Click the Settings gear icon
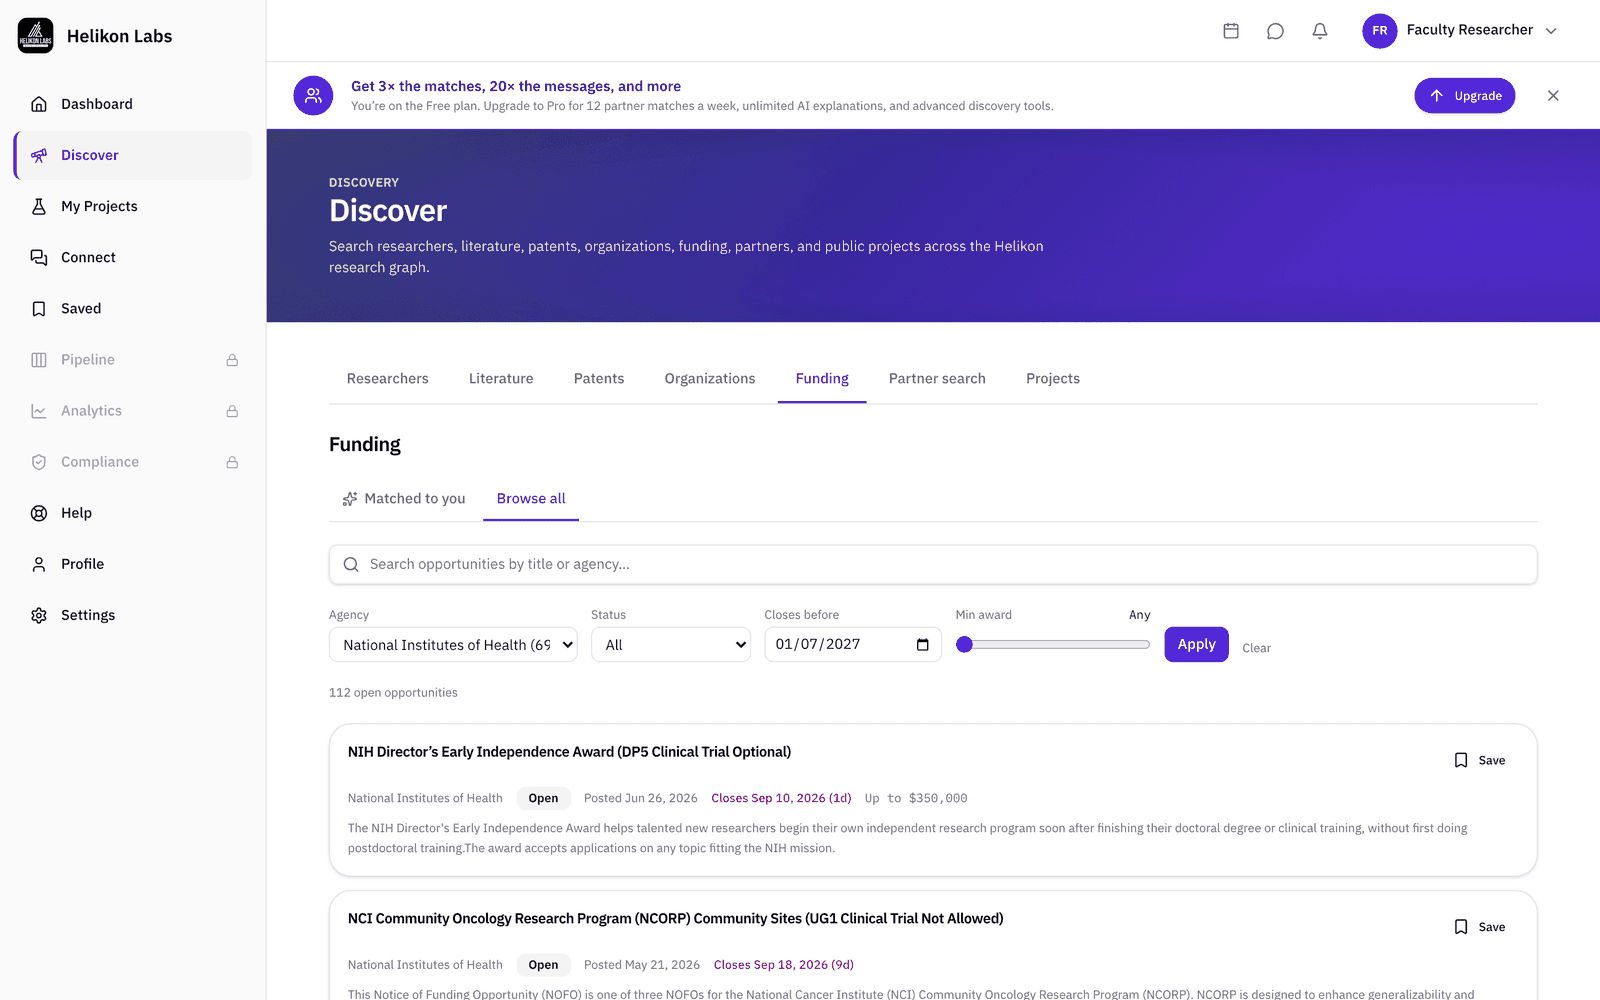1600x1000 pixels. coord(39,615)
